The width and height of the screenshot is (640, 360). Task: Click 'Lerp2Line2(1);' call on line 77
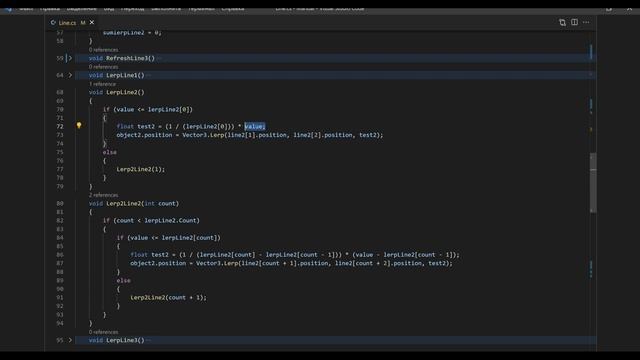pos(141,169)
